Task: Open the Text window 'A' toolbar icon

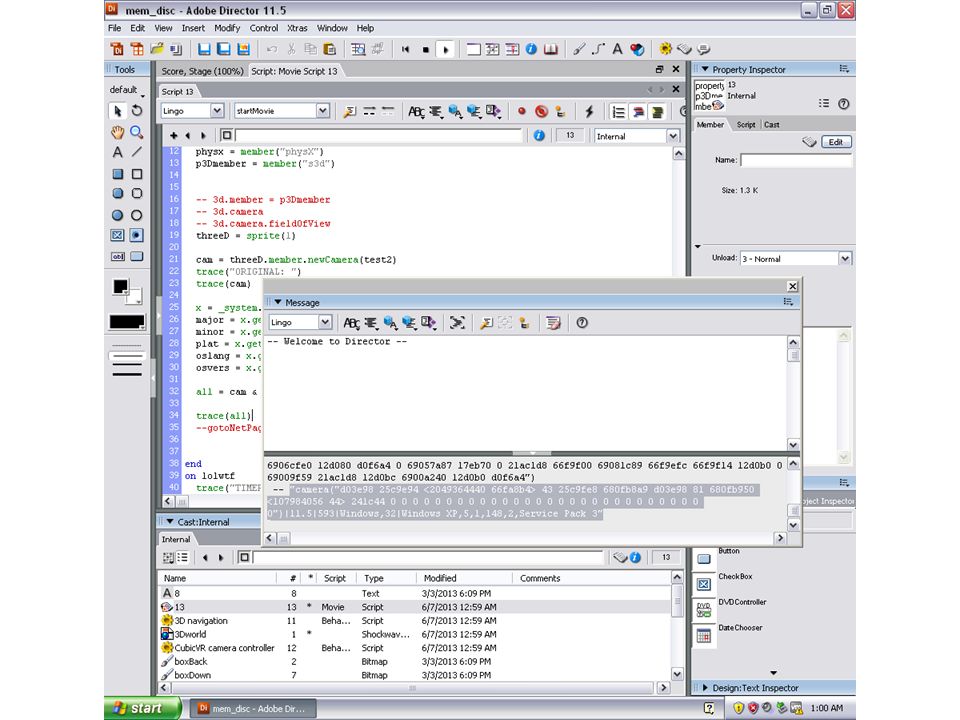Action: tap(617, 49)
